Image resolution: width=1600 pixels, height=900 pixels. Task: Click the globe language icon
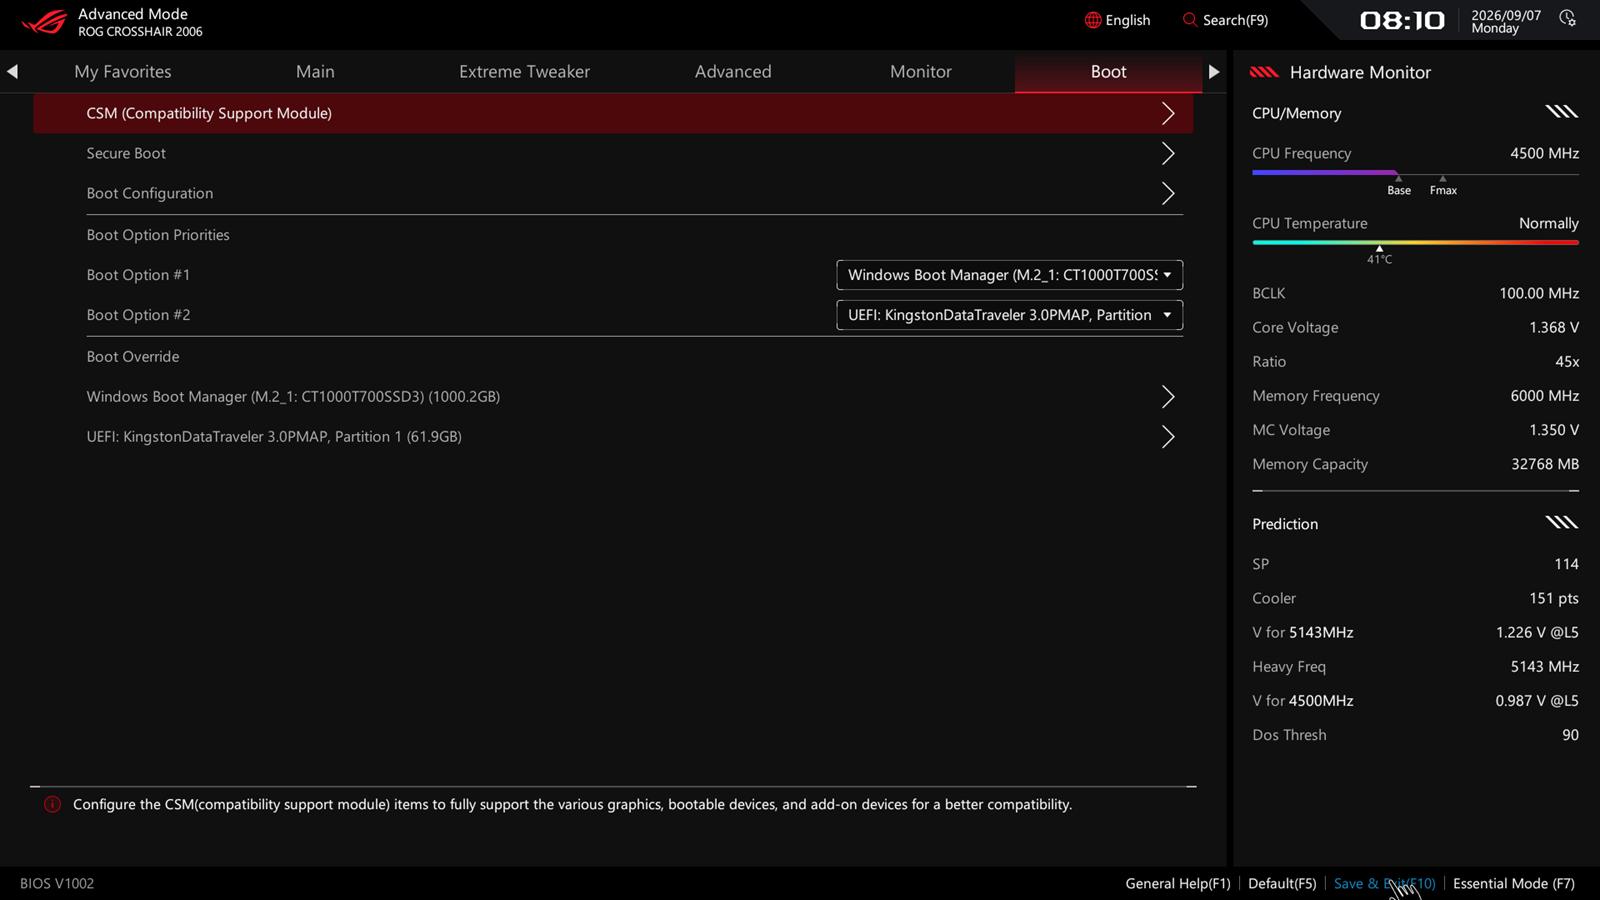(x=1093, y=20)
